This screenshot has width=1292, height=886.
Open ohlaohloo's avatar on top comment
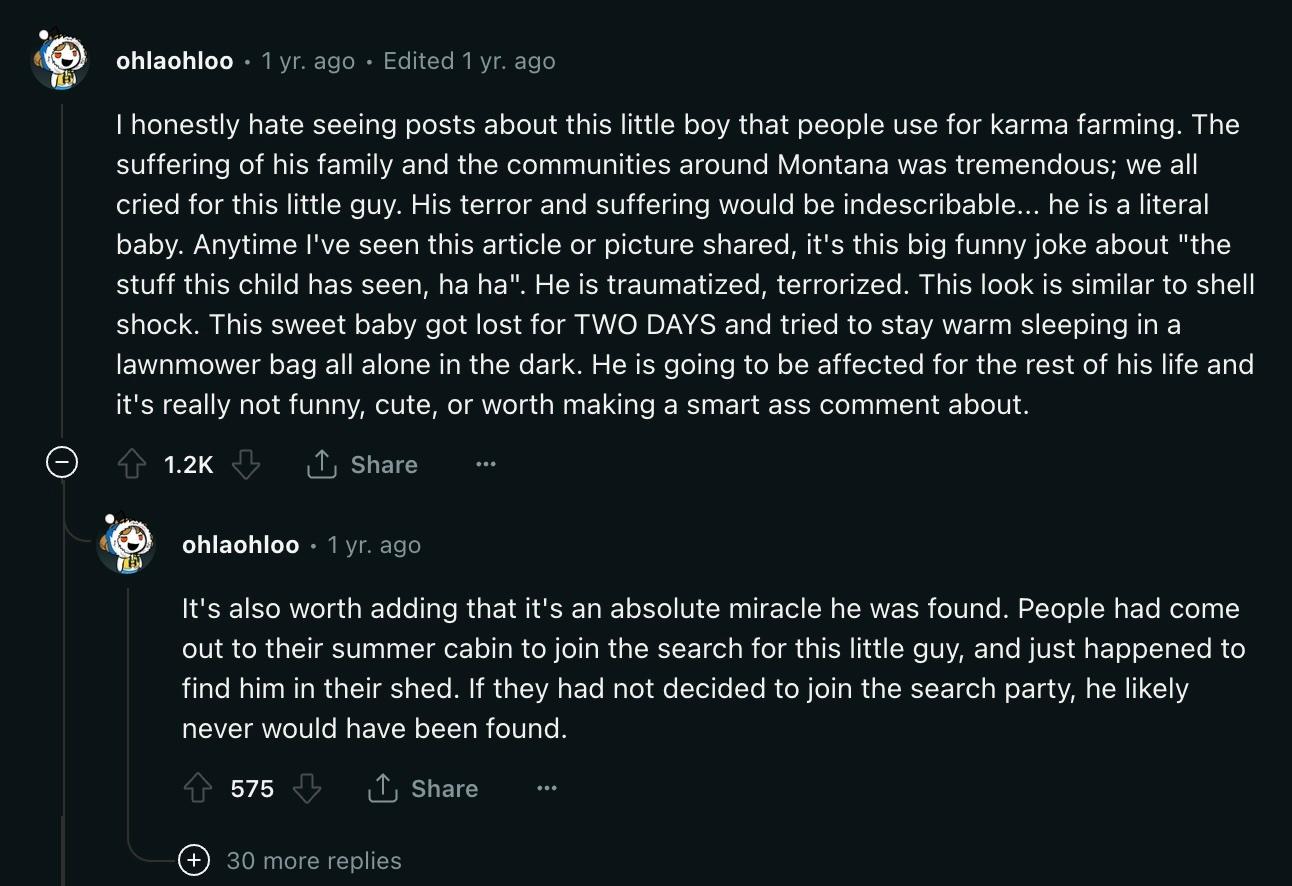pos(61,60)
